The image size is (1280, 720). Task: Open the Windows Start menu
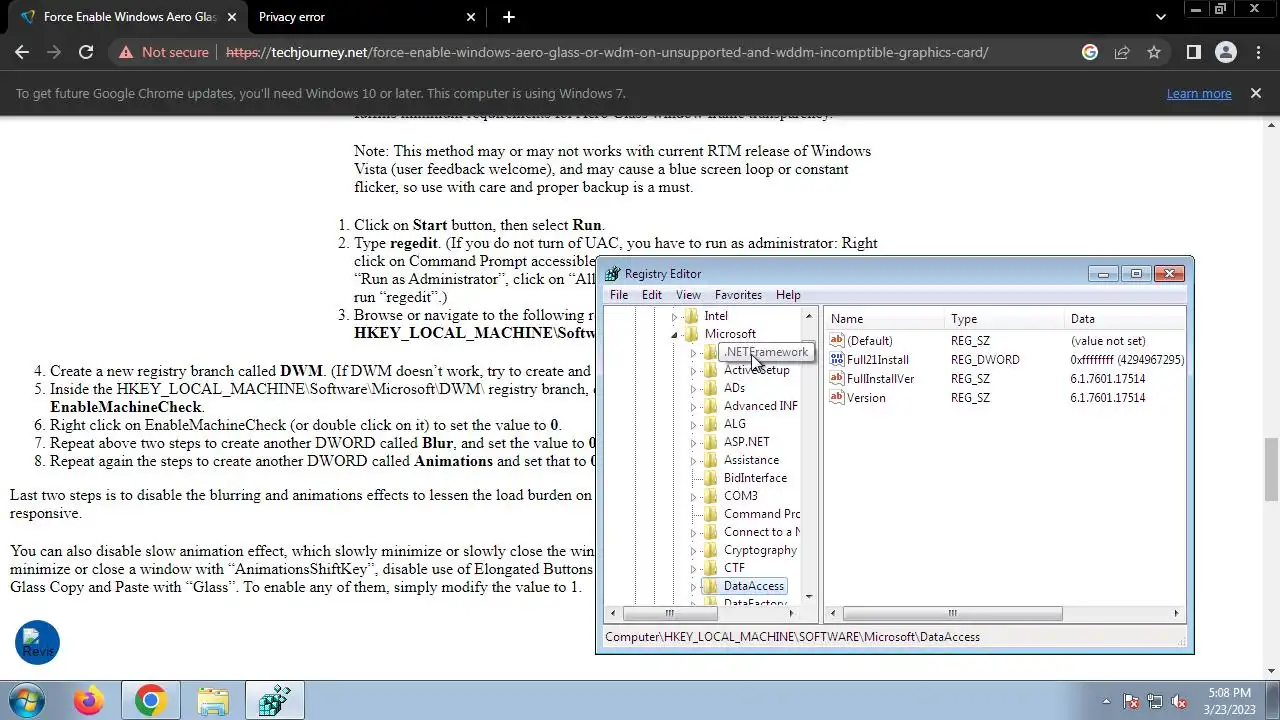(26, 701)
